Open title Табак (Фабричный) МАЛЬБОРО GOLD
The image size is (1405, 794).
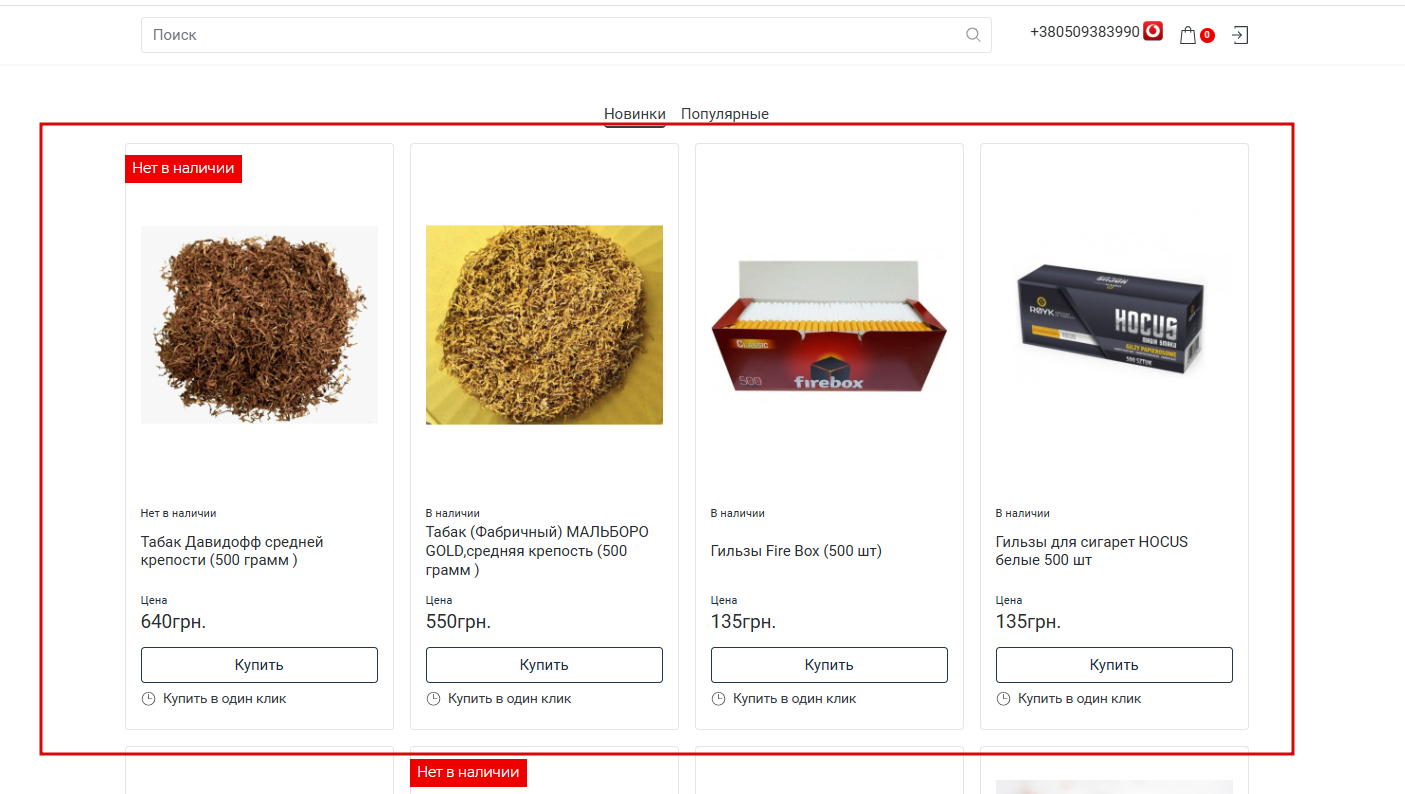point(537,551)
